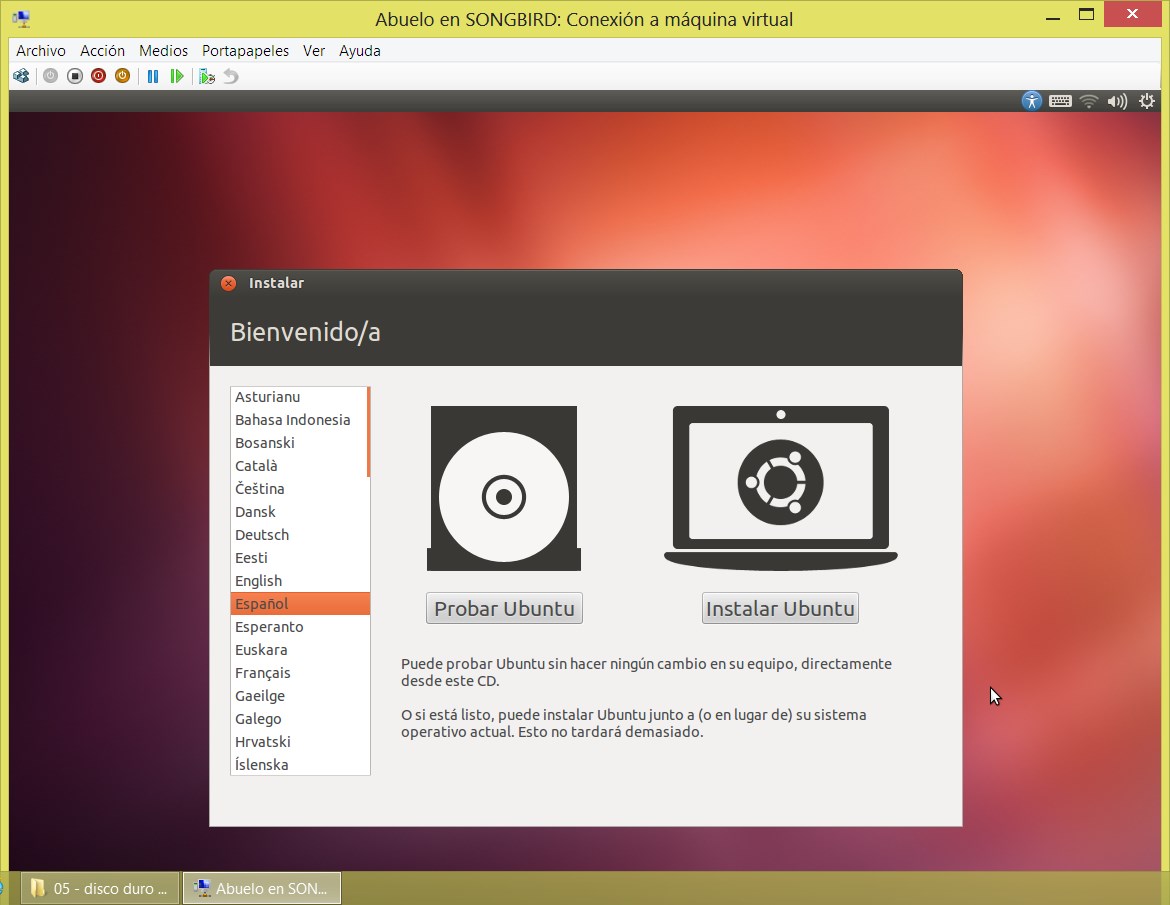Pause the virtual machine

153,76
